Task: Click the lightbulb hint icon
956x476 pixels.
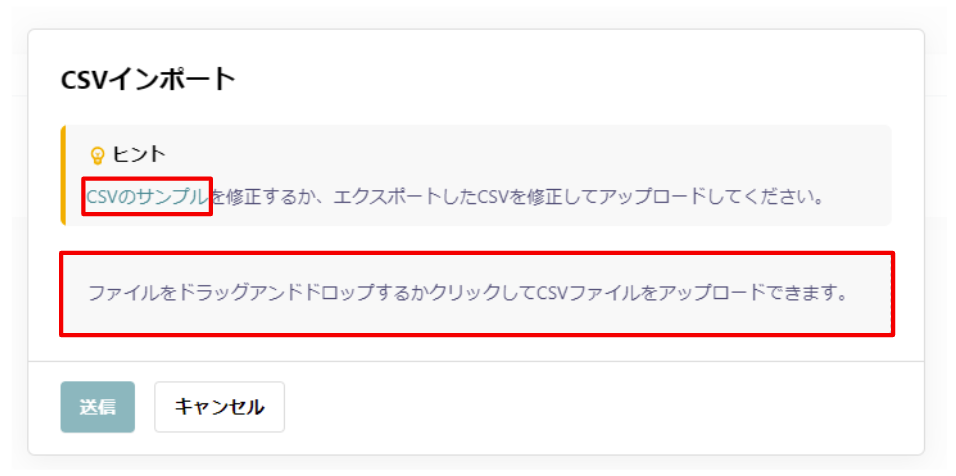Action: coord(97,156)
